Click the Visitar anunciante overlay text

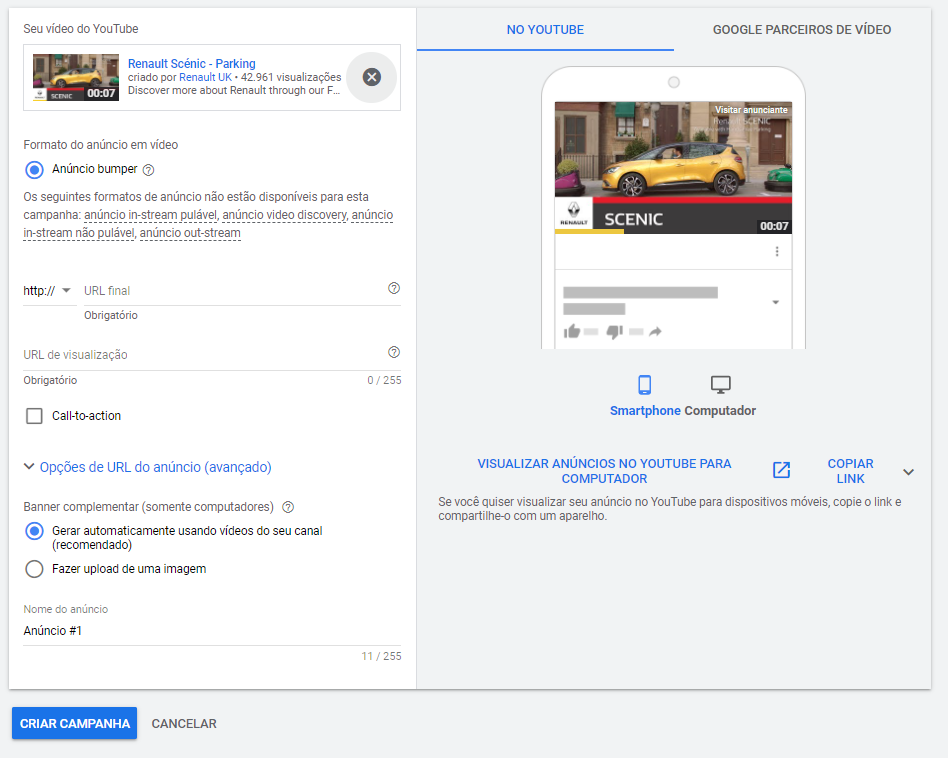click(x=751, y=110)
